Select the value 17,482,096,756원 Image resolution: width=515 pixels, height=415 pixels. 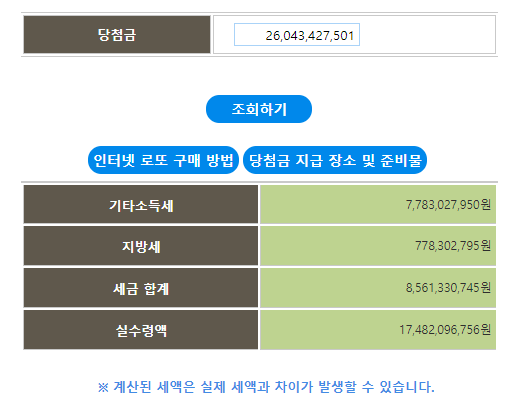[x=445, y=330]
